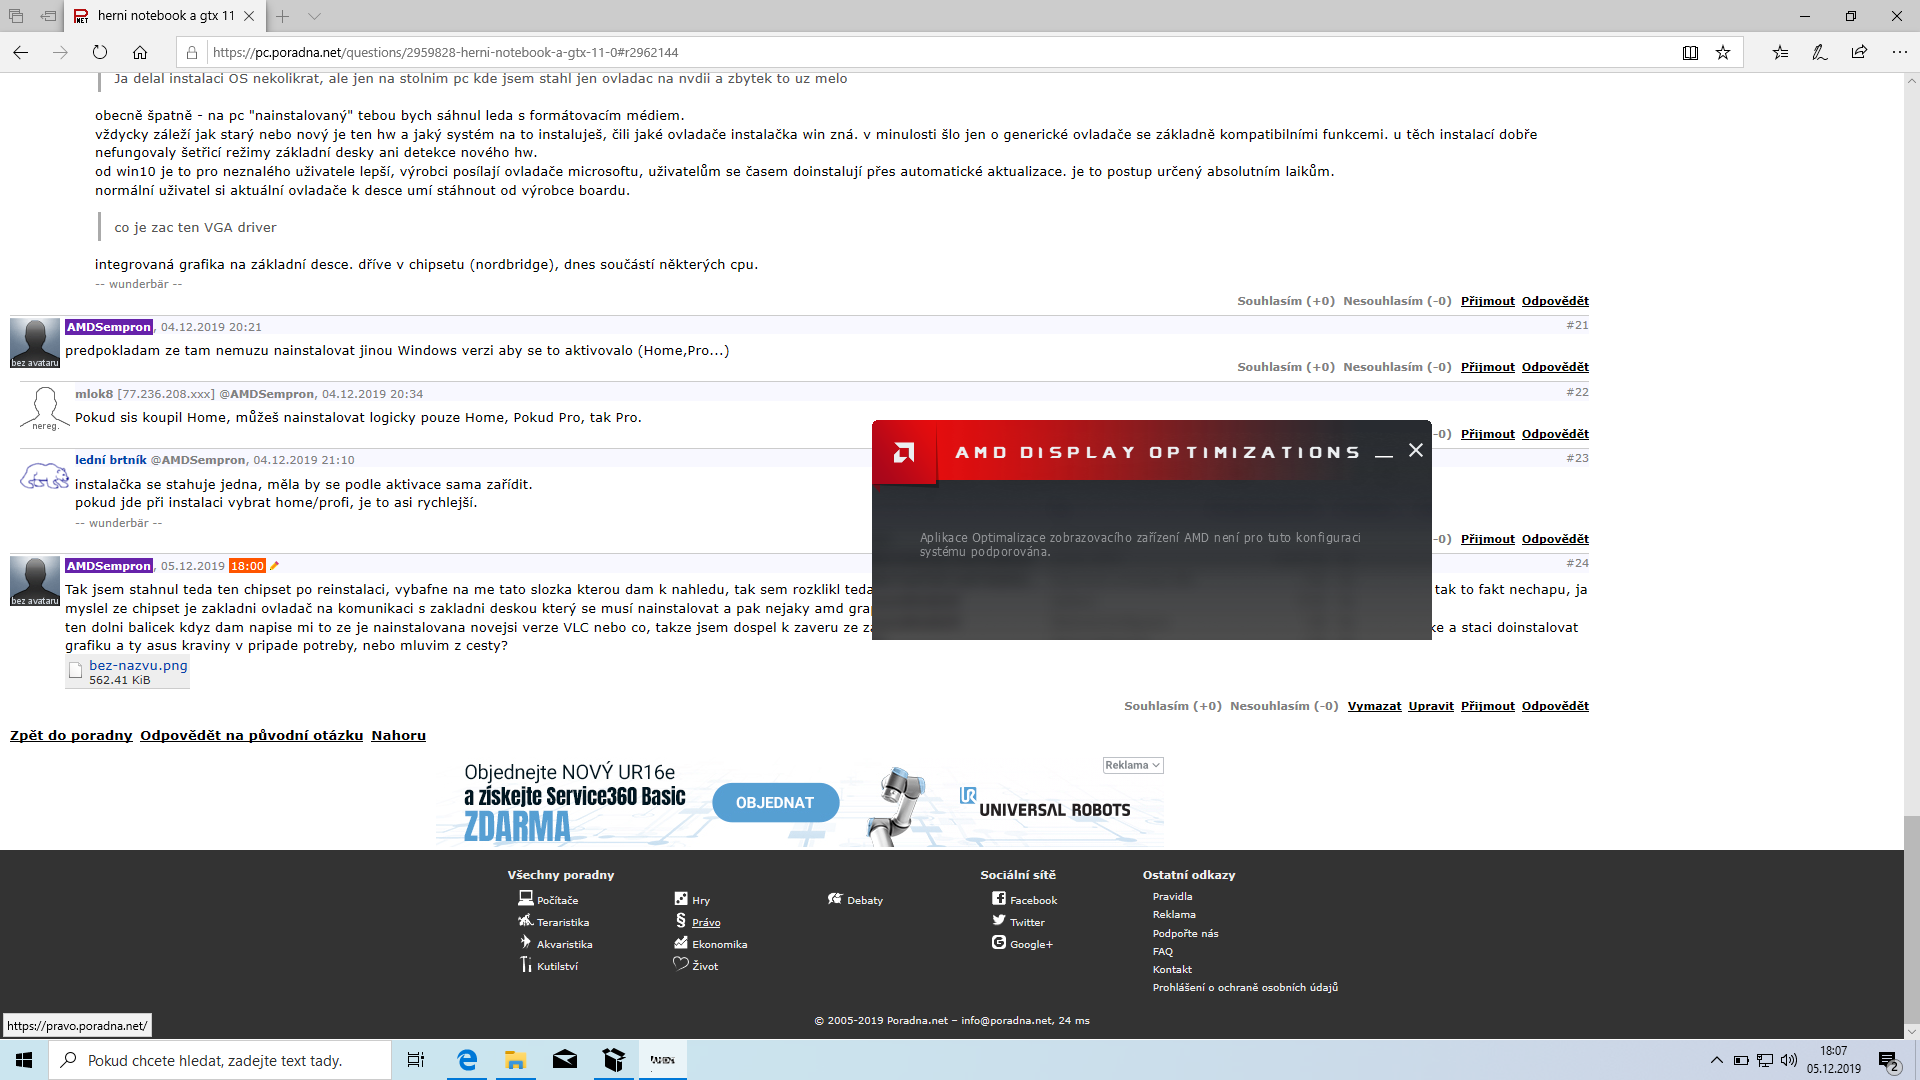This screenshot has width=1920, height=1080.
Task: Click Zpět do poradny link
Action: [x=71, y=735]
